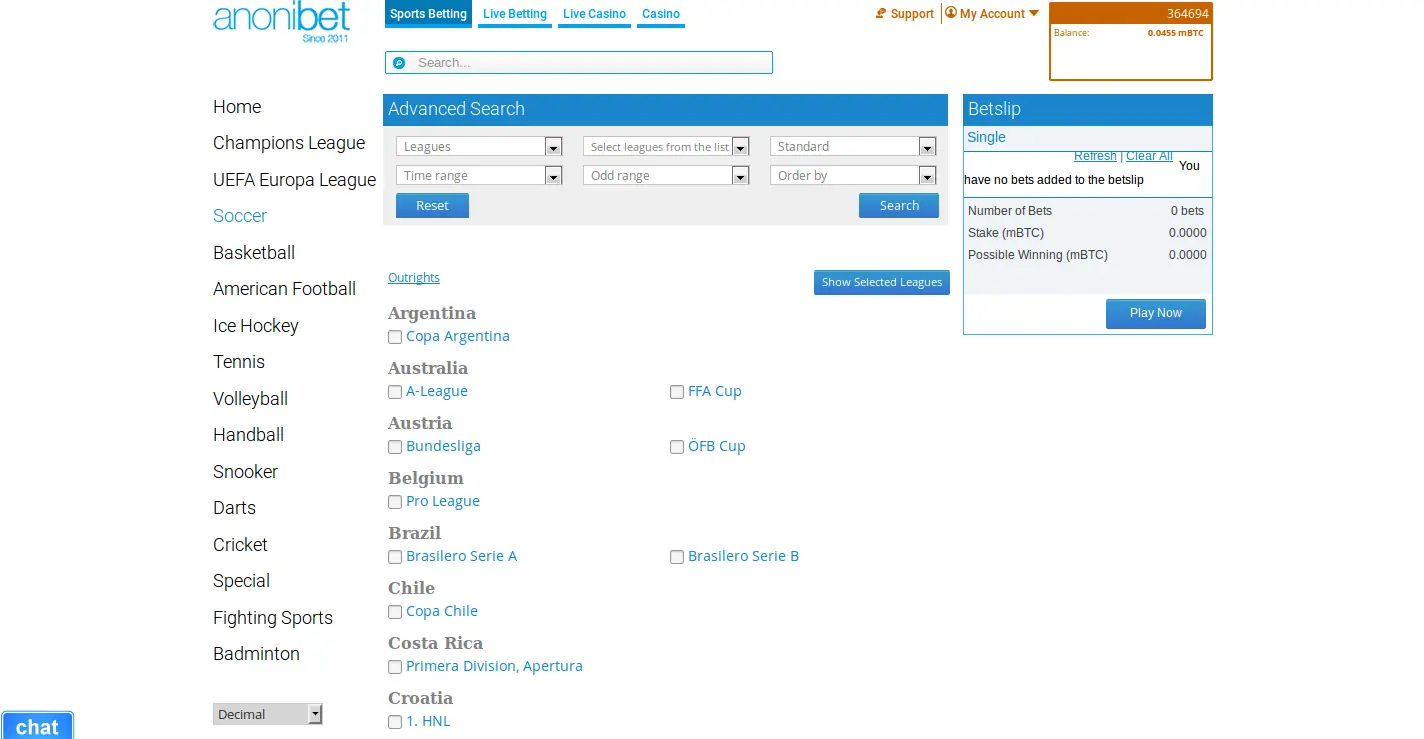Switch to the Sports Betting tab
The width and height of the screenshot is (1424, 739).
point(428,14)
